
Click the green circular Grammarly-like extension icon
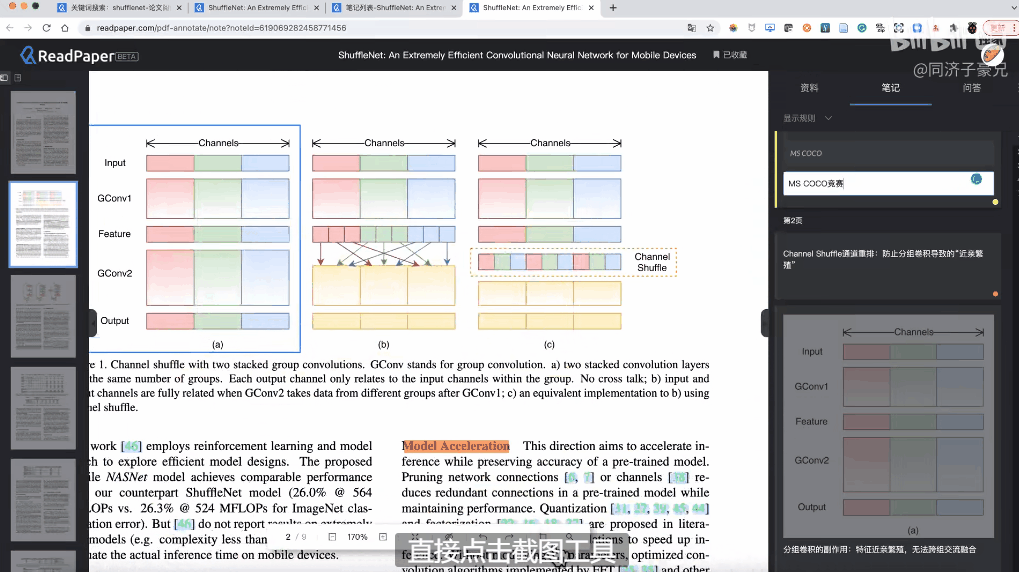[x=862, y=28]
